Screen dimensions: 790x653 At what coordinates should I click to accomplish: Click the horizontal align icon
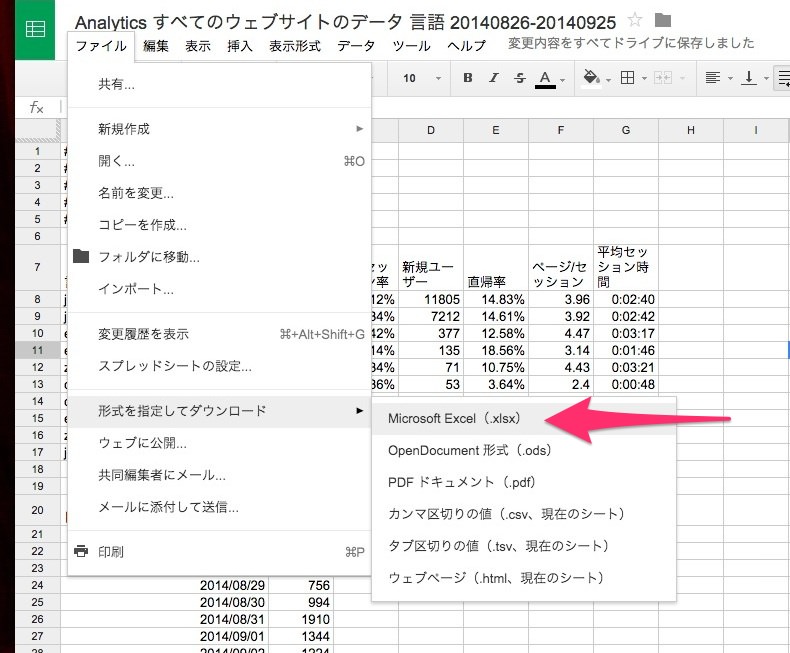click(x=712, y=78)
